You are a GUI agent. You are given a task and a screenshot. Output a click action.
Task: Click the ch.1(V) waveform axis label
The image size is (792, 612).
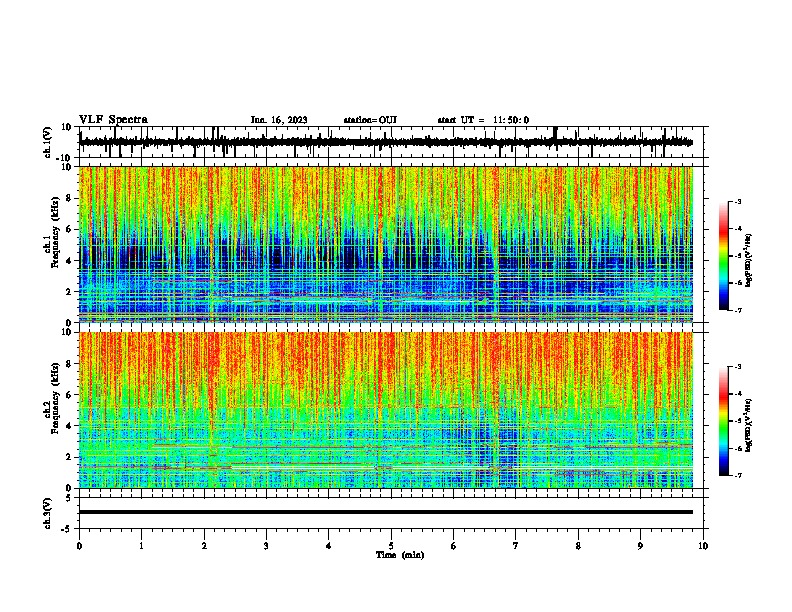(x=48, y=142)
